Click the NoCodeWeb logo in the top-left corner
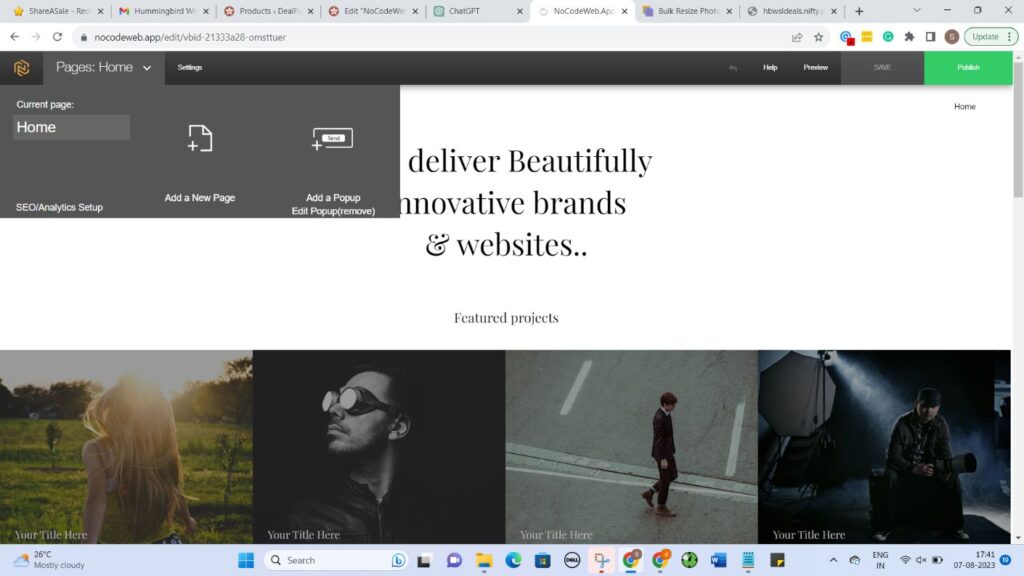Viewport: 1024px width, 576px height. (x=20, y=67)
